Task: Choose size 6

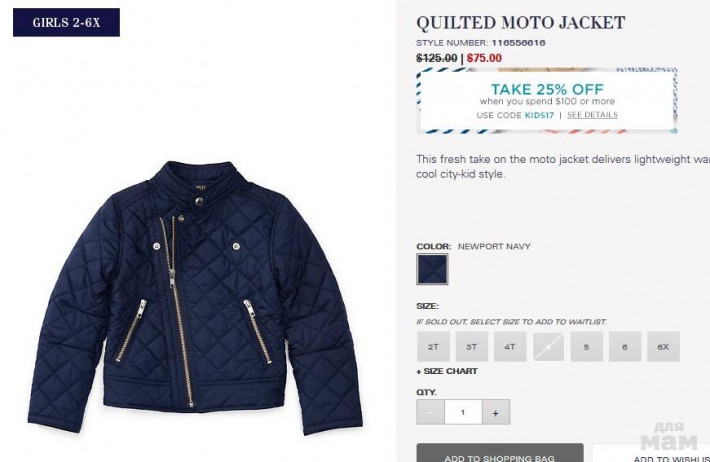Action: (x=625, y=346)
